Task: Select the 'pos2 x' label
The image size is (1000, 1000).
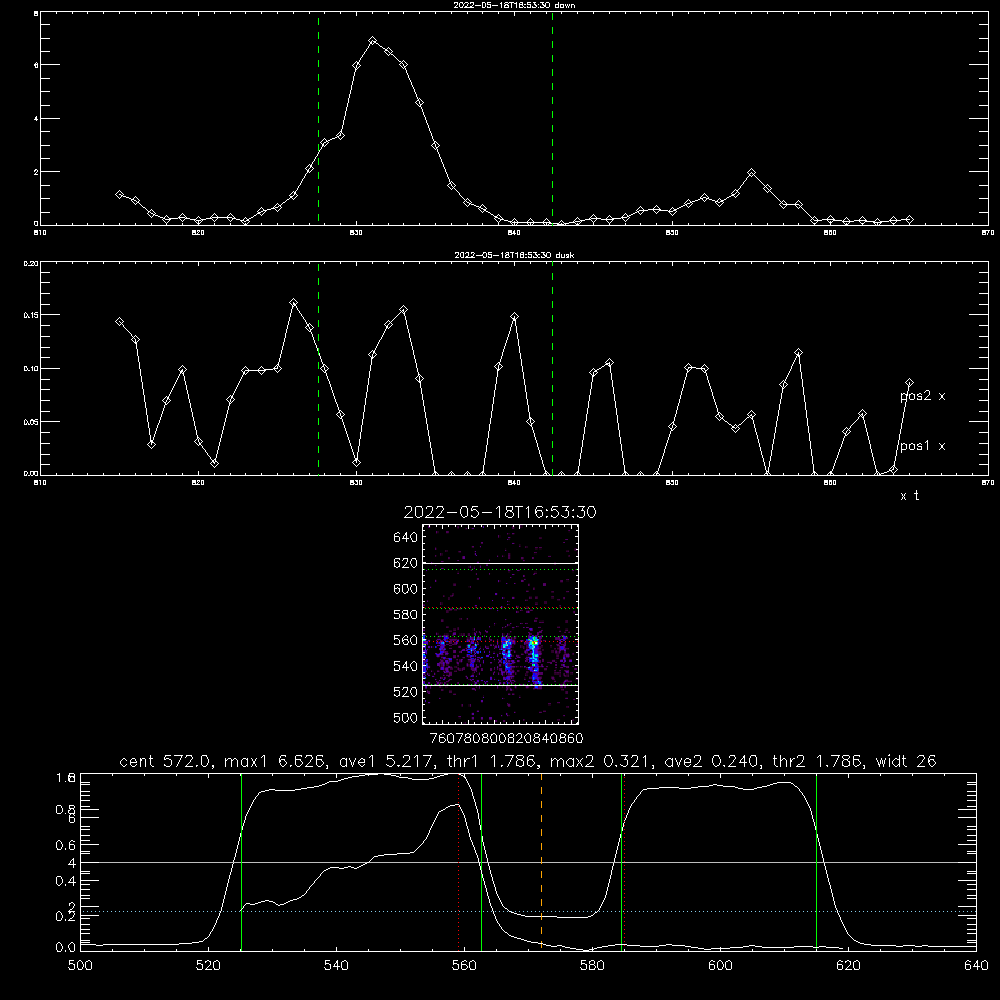Action: tap(922, 396)
